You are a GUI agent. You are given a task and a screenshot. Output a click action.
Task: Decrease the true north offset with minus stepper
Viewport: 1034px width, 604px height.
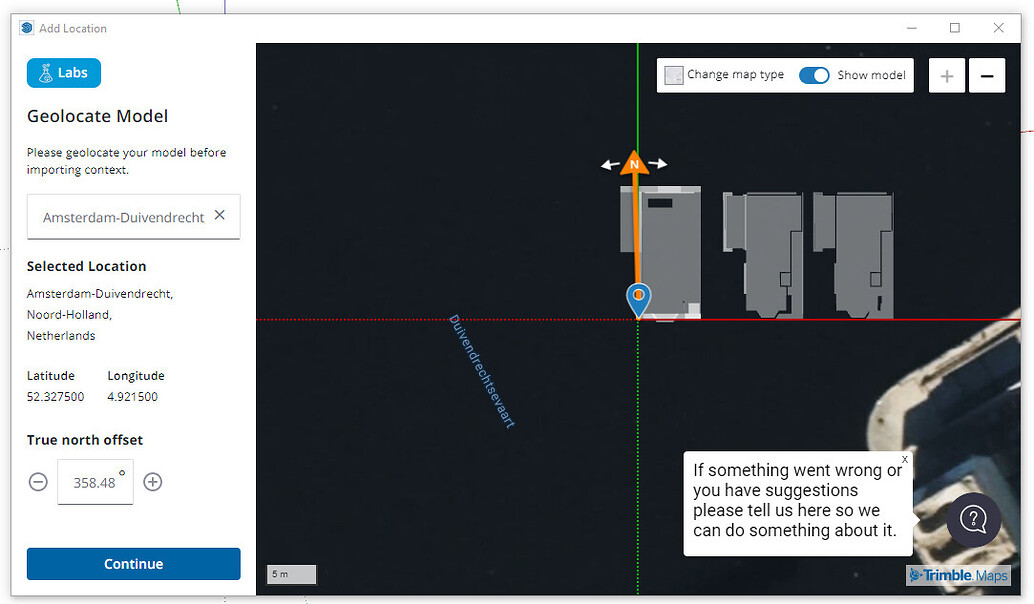coord(38,482)
